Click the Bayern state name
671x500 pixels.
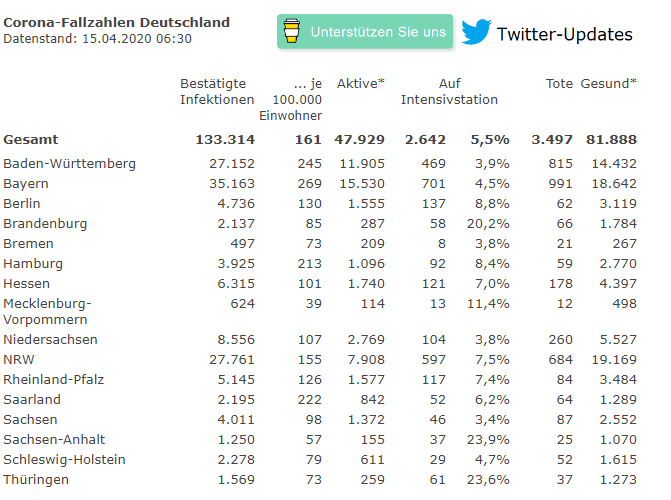[26, 184]
